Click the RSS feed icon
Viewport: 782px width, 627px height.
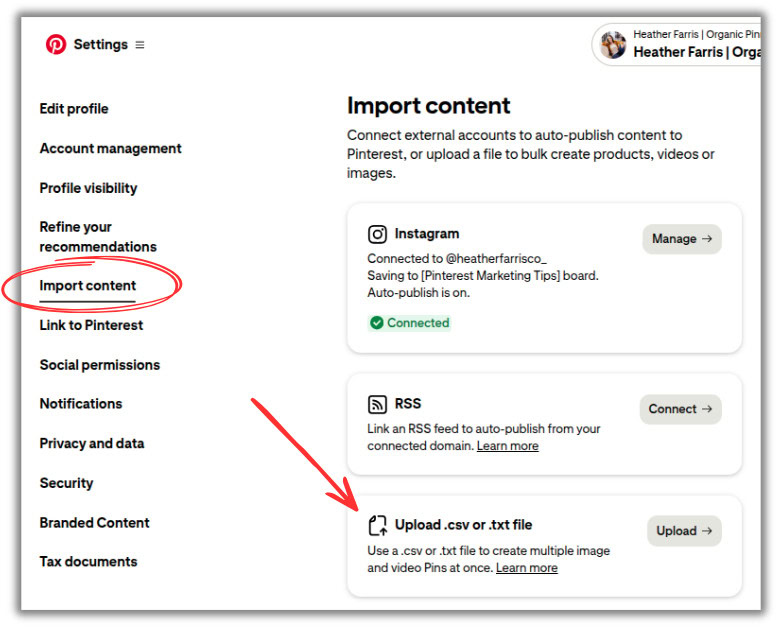[378, 404]
